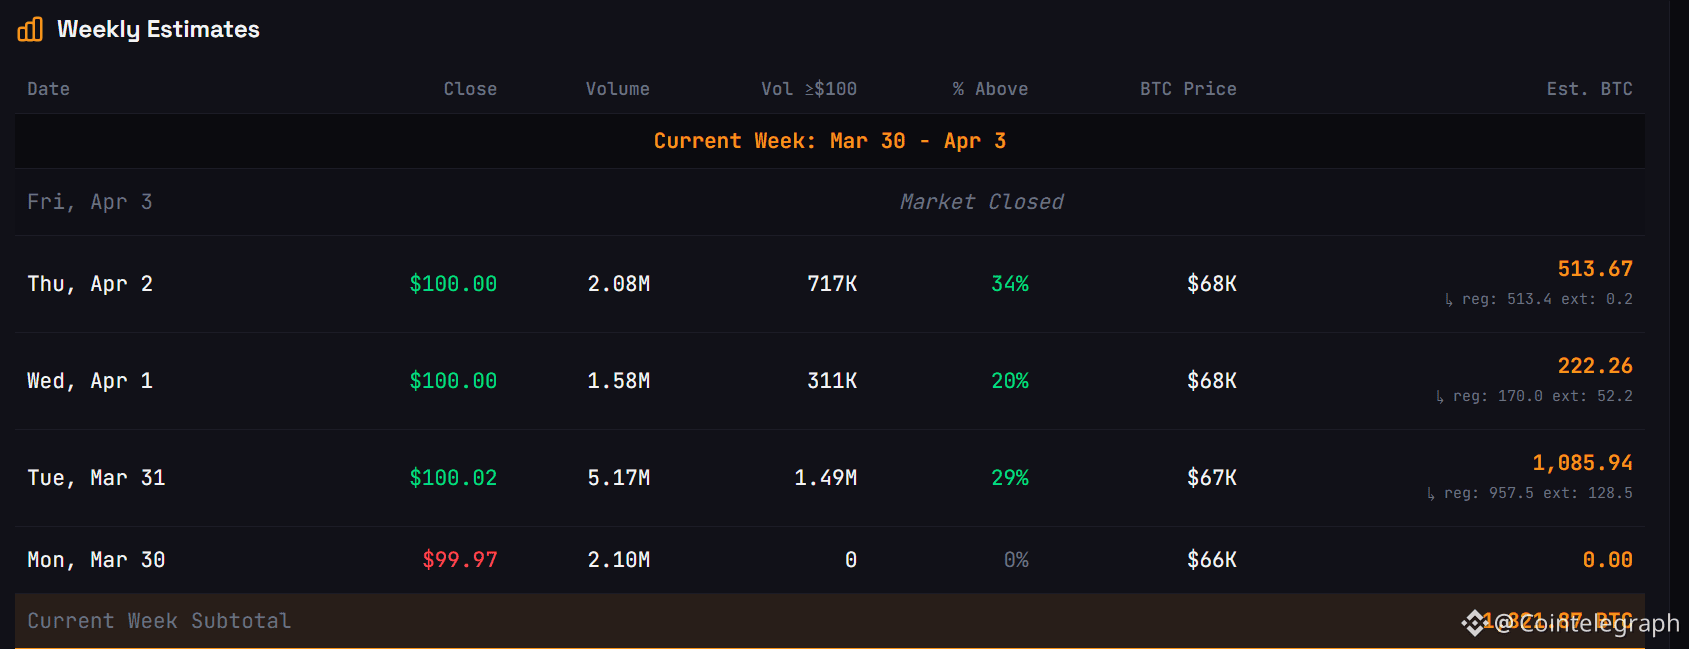Image resolution: width=1689 pixels, height=649 pixels.
Task: Click the bar chart icon beside Weekly Estimates
Action: [30, 29]
